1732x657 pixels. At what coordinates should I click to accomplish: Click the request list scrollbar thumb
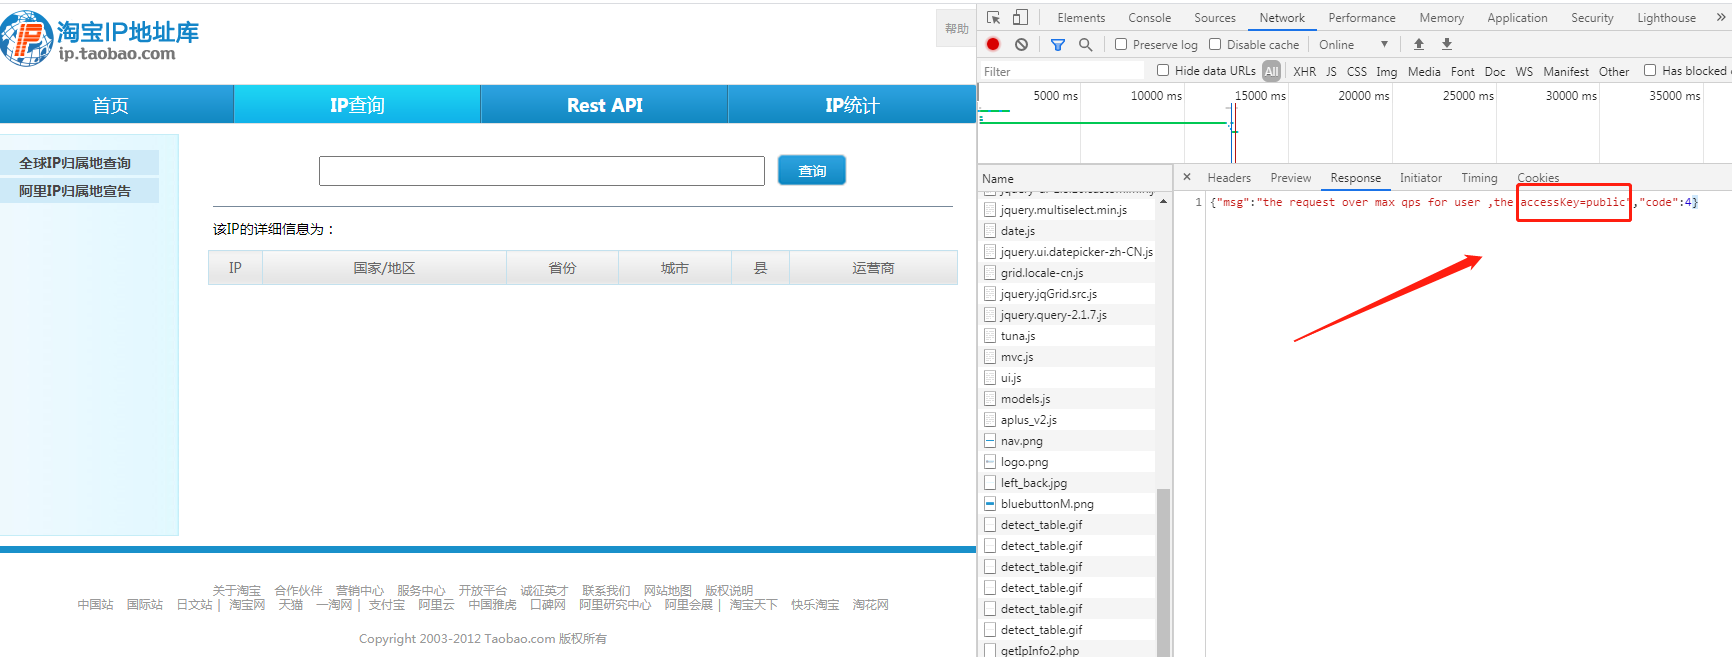tap(1163, 572)
